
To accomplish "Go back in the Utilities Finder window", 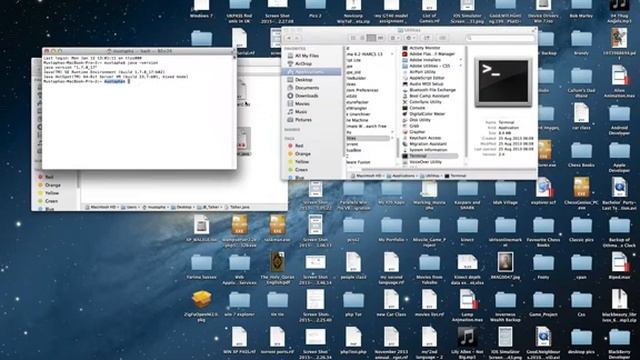I will [x=289, y=38].
